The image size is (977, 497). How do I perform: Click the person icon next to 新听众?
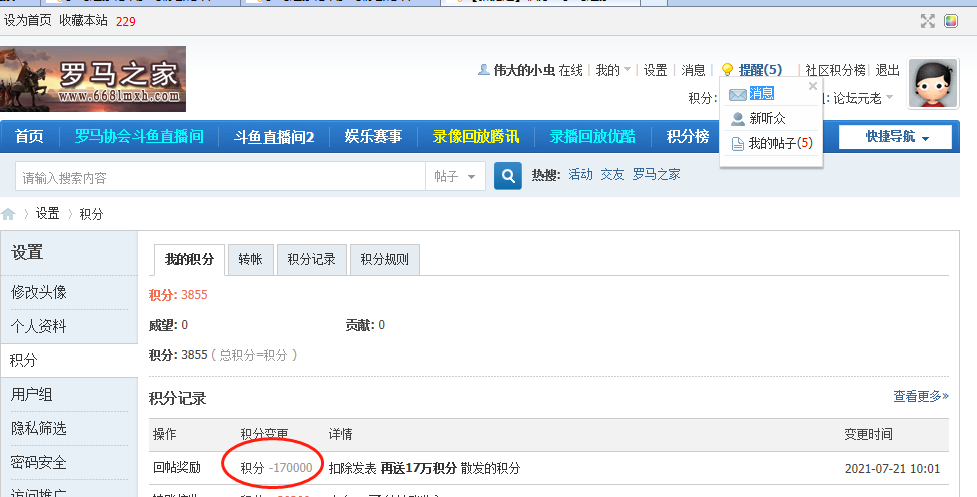click(x=738, y=118)
